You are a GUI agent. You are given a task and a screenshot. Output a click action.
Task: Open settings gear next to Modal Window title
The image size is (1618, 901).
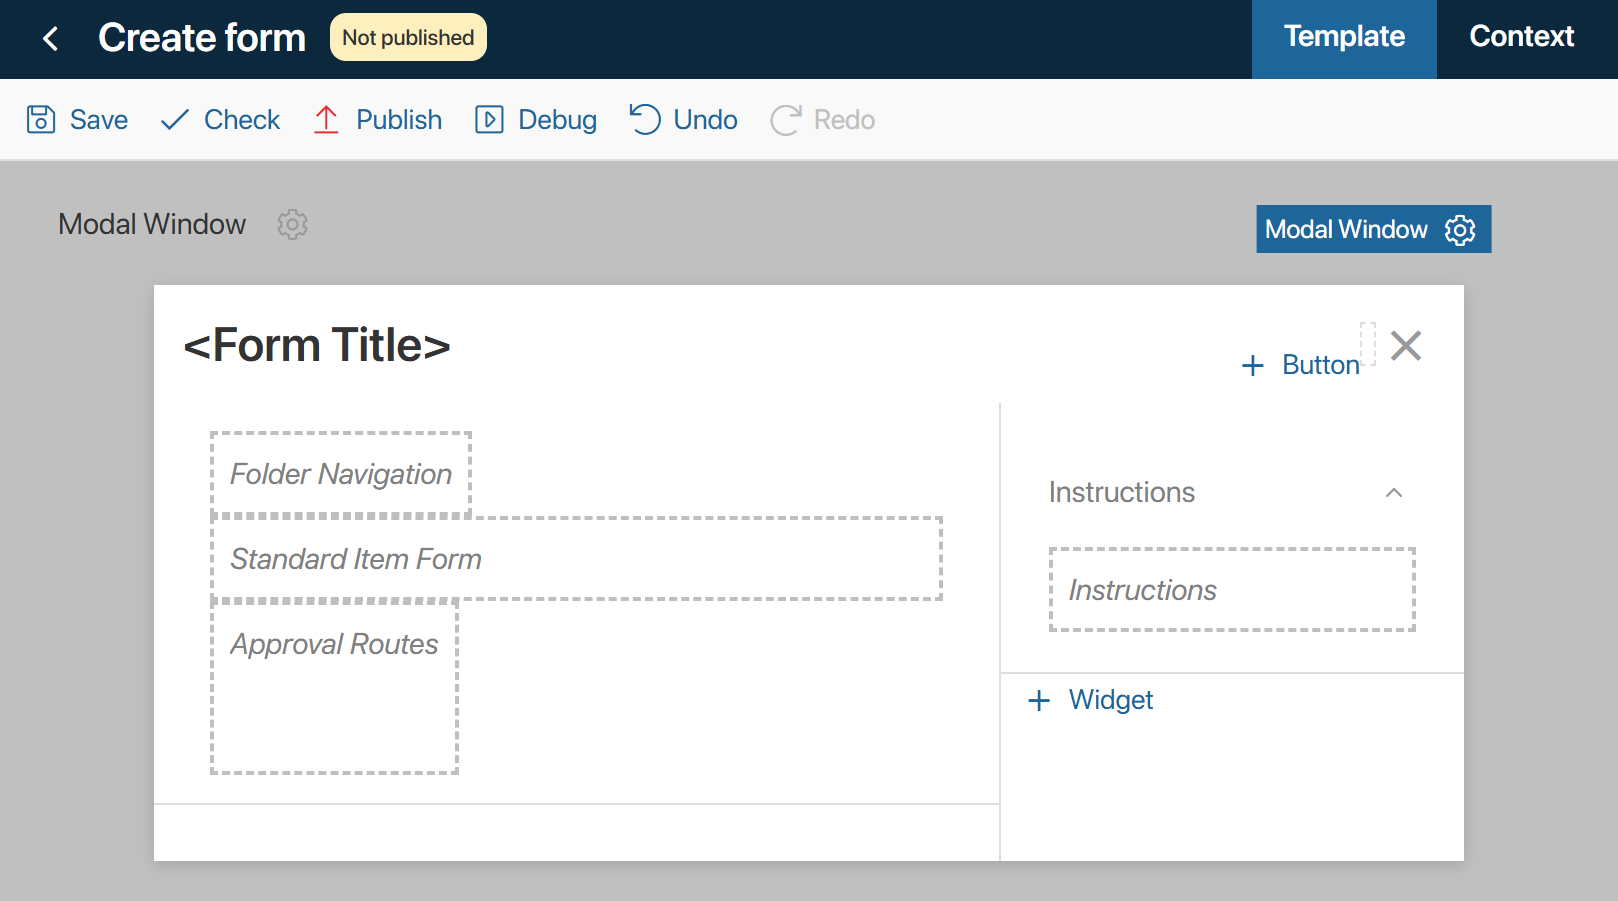point(292,224)
